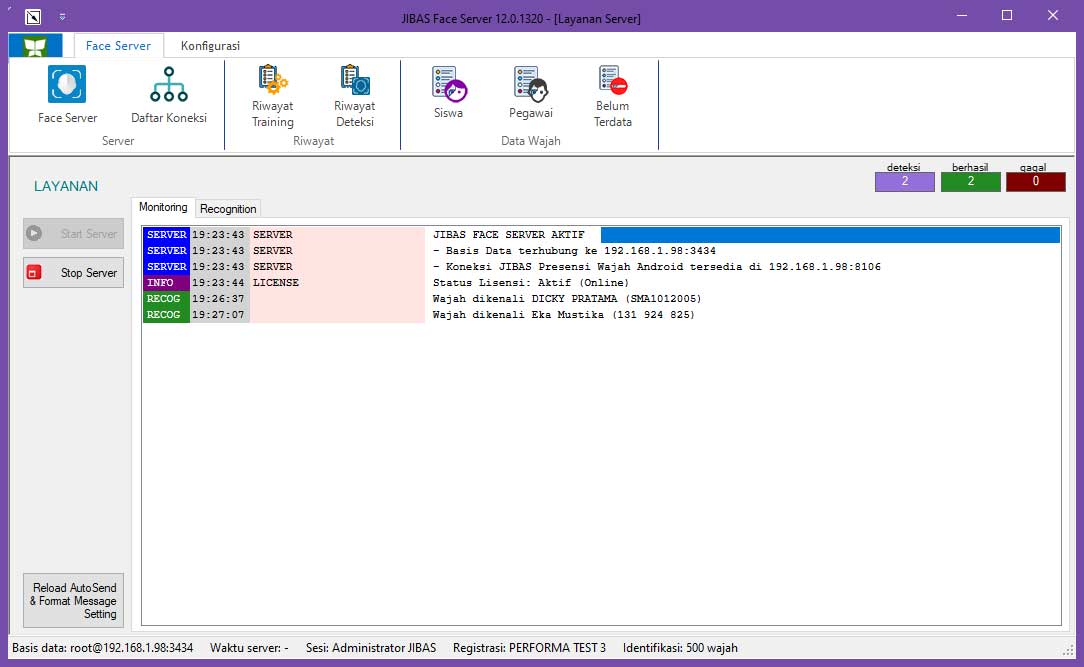Open Belum Terdata list
The image size is (1084, 667).
click(x=613, y=96)
